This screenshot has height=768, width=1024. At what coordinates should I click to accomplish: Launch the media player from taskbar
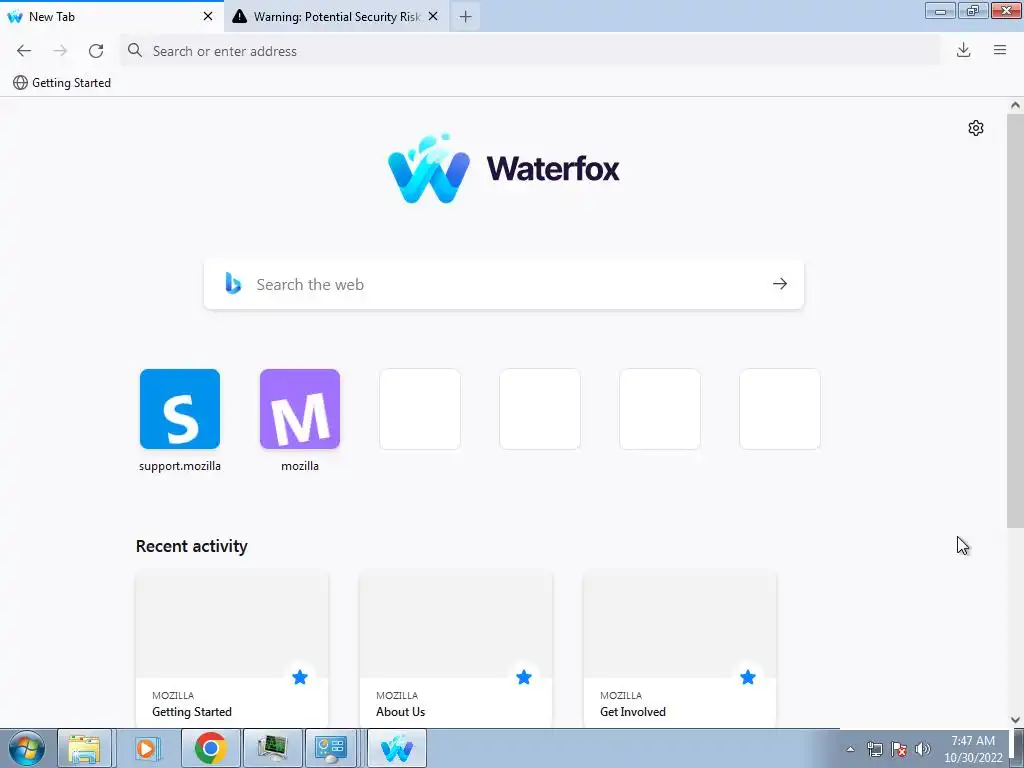pyautogui.click(x=147, y=748)
